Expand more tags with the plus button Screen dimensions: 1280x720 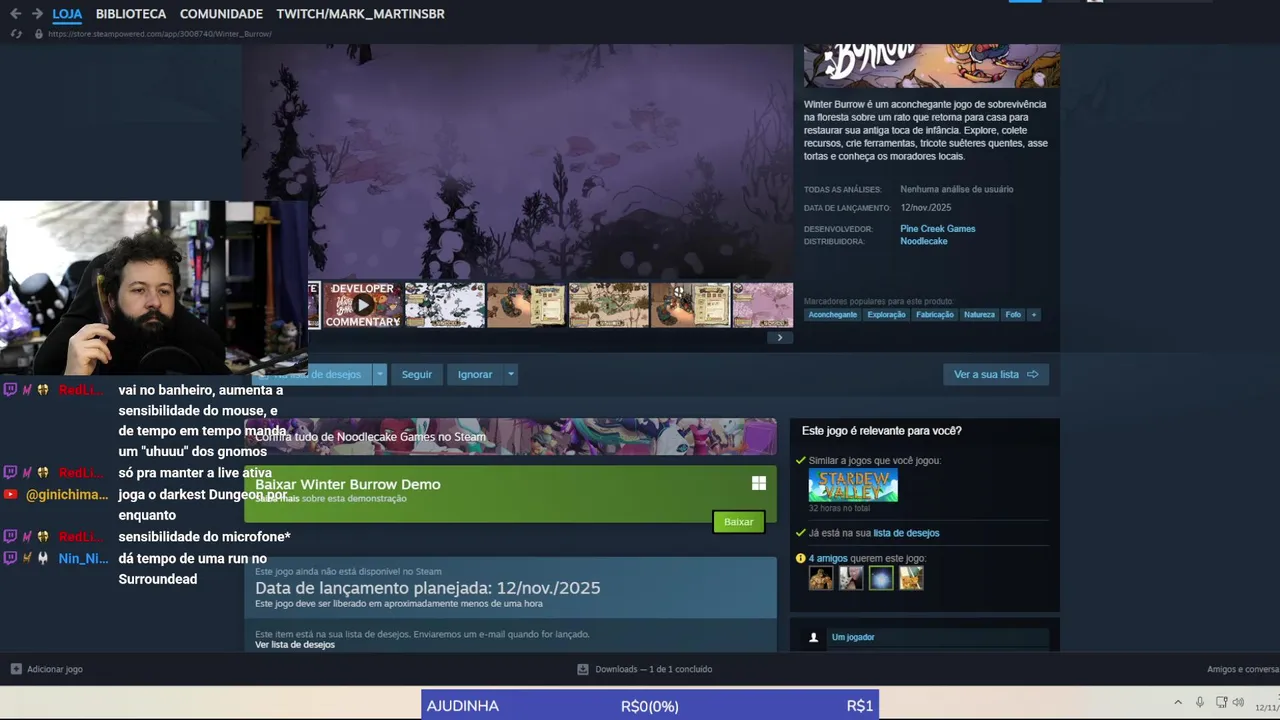pos(1034,314)
